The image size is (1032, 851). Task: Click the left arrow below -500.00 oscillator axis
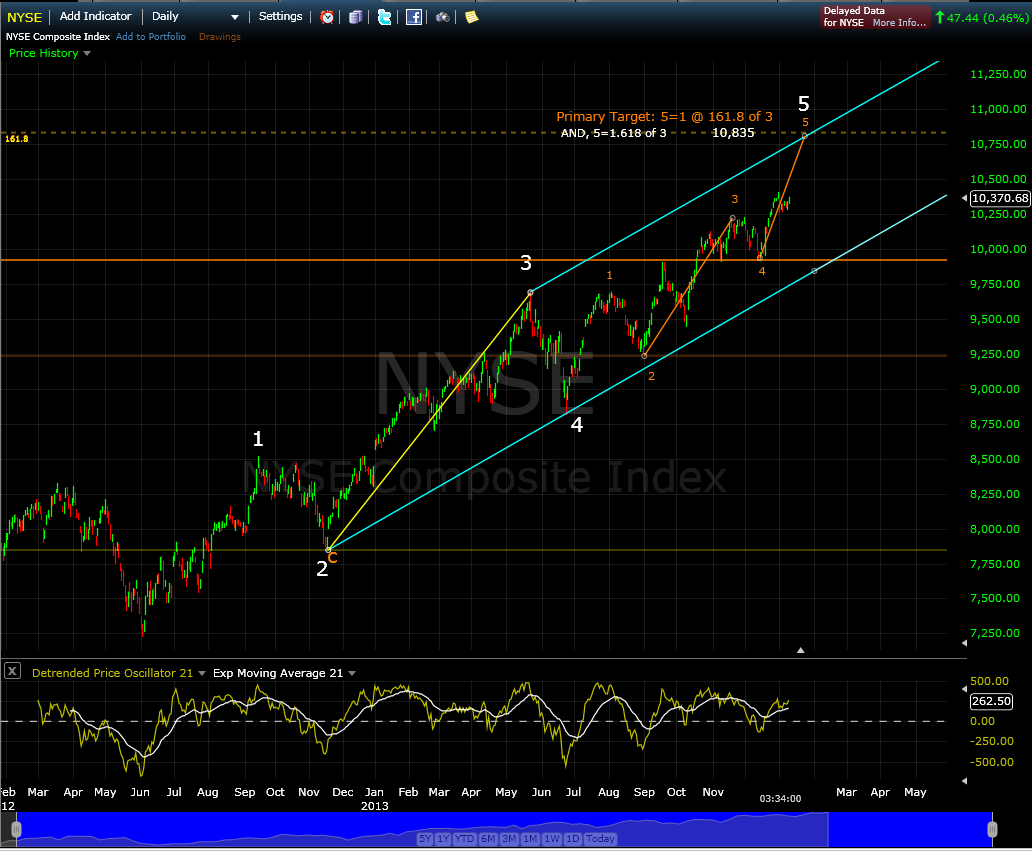(x=964, y=781)
